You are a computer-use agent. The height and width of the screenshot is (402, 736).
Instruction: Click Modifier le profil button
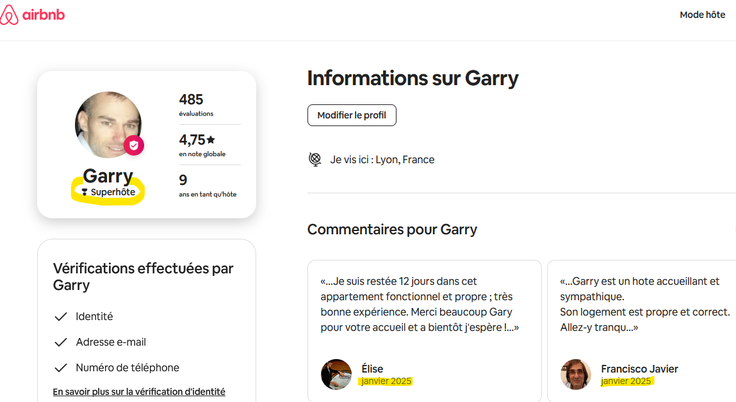click(x=352, y=115)
